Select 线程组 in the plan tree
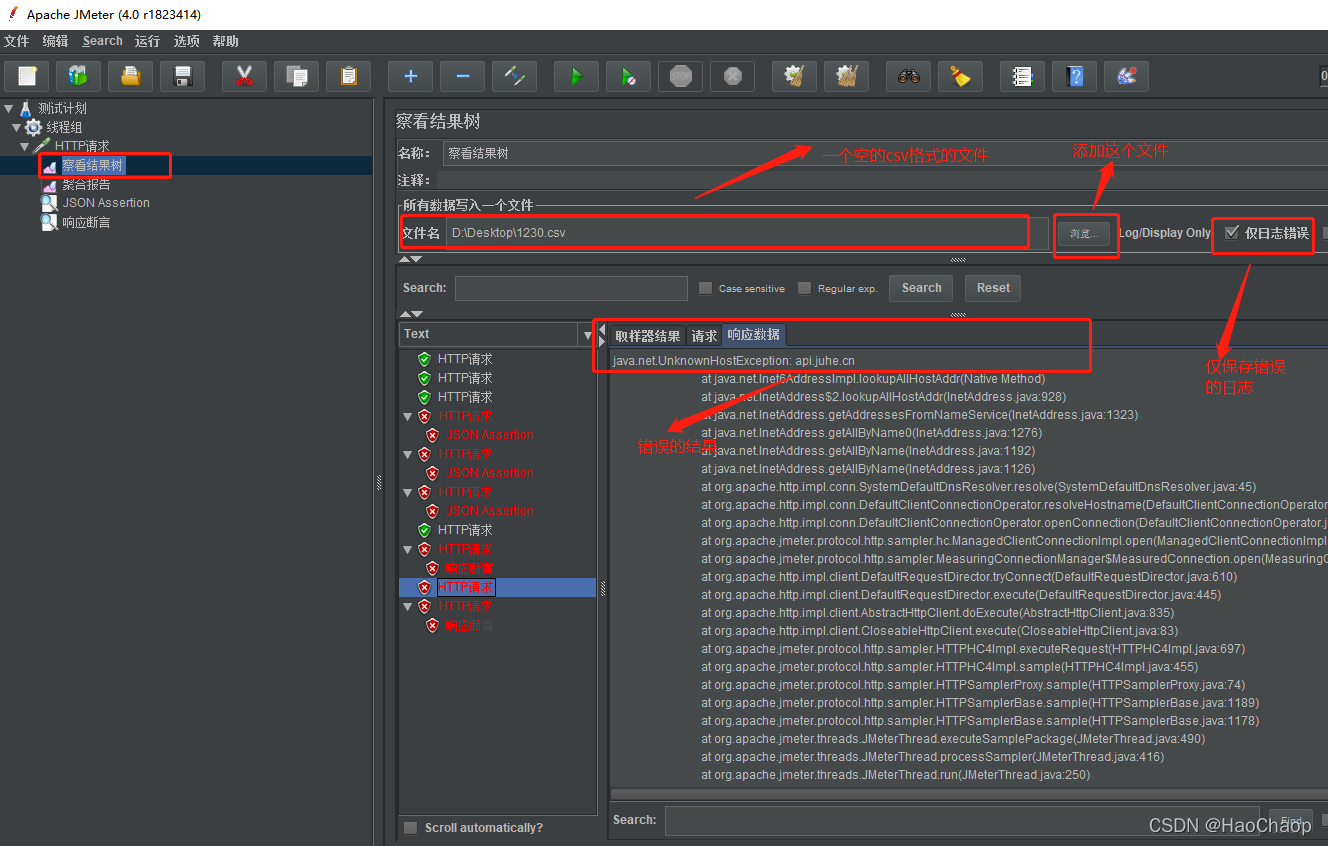Viewport: 1328px width, 846px height. click(x=64, y=127)
